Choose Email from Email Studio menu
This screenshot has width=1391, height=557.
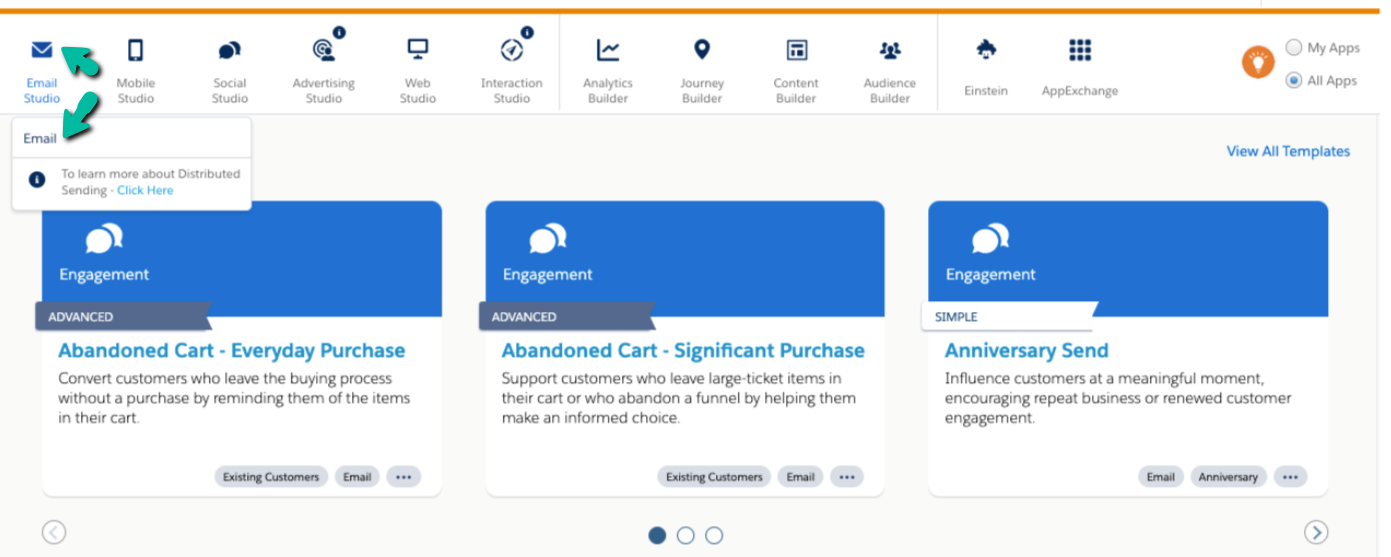click(41, 139)
